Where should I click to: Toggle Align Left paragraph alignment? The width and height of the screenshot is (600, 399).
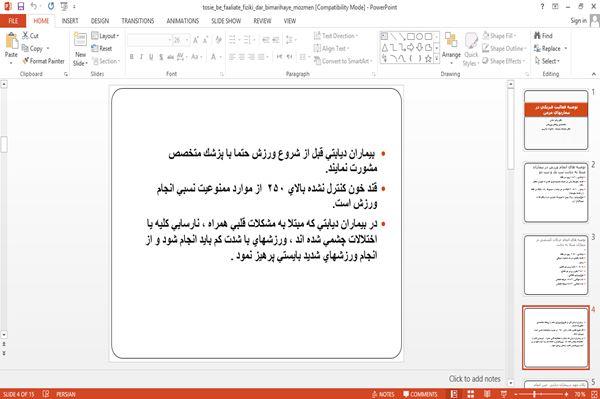[x=232, y=57]
